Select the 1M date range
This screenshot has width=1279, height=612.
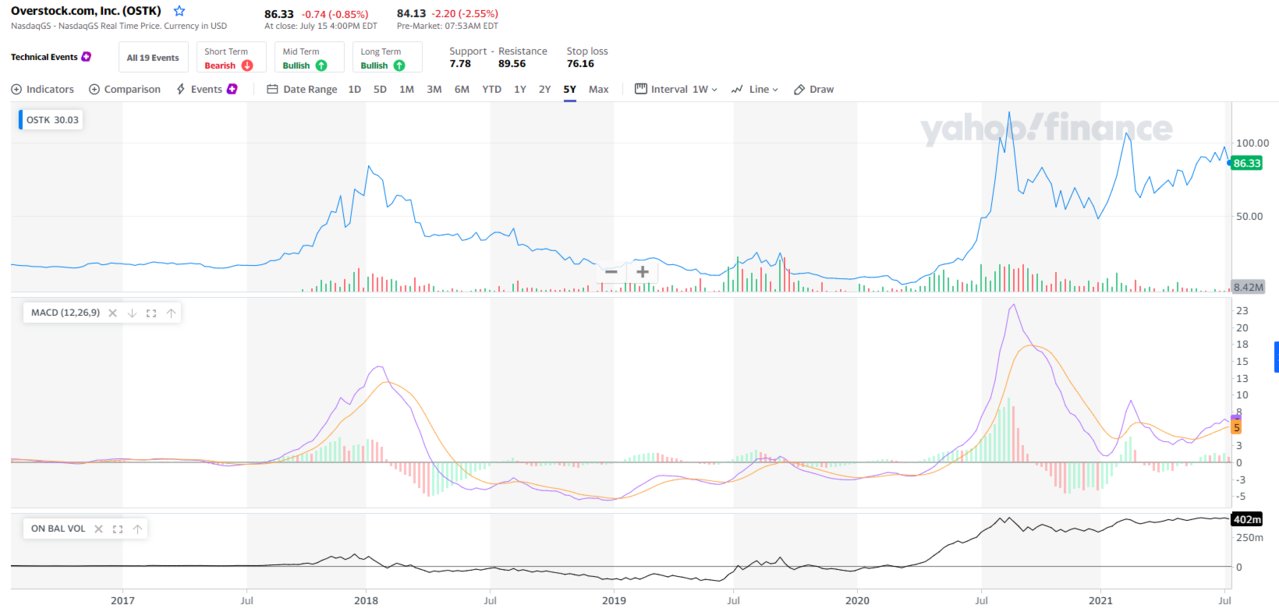click(x=406, y=89)
